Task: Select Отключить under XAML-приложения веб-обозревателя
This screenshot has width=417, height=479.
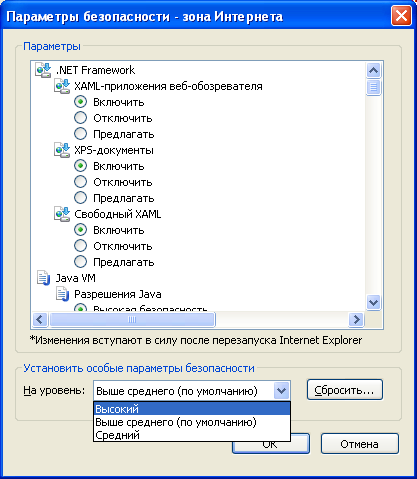Action: click(x=80, y=118)
